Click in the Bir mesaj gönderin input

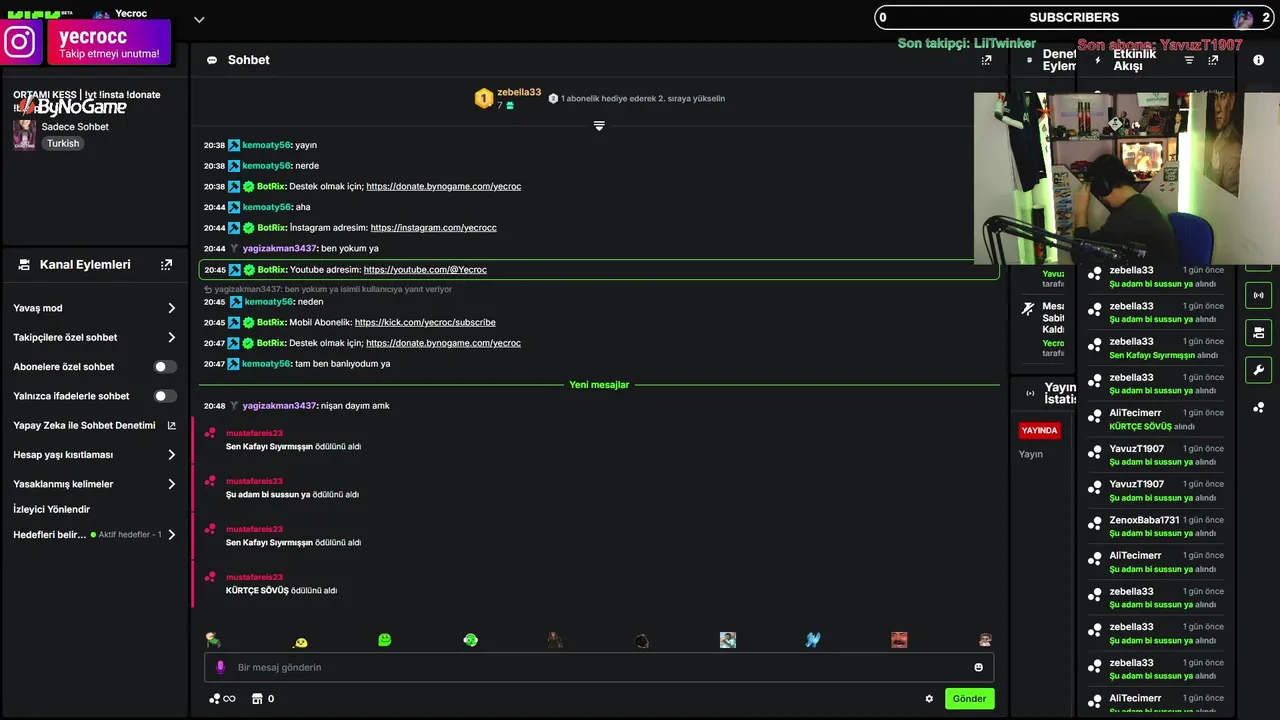point(600,667)
